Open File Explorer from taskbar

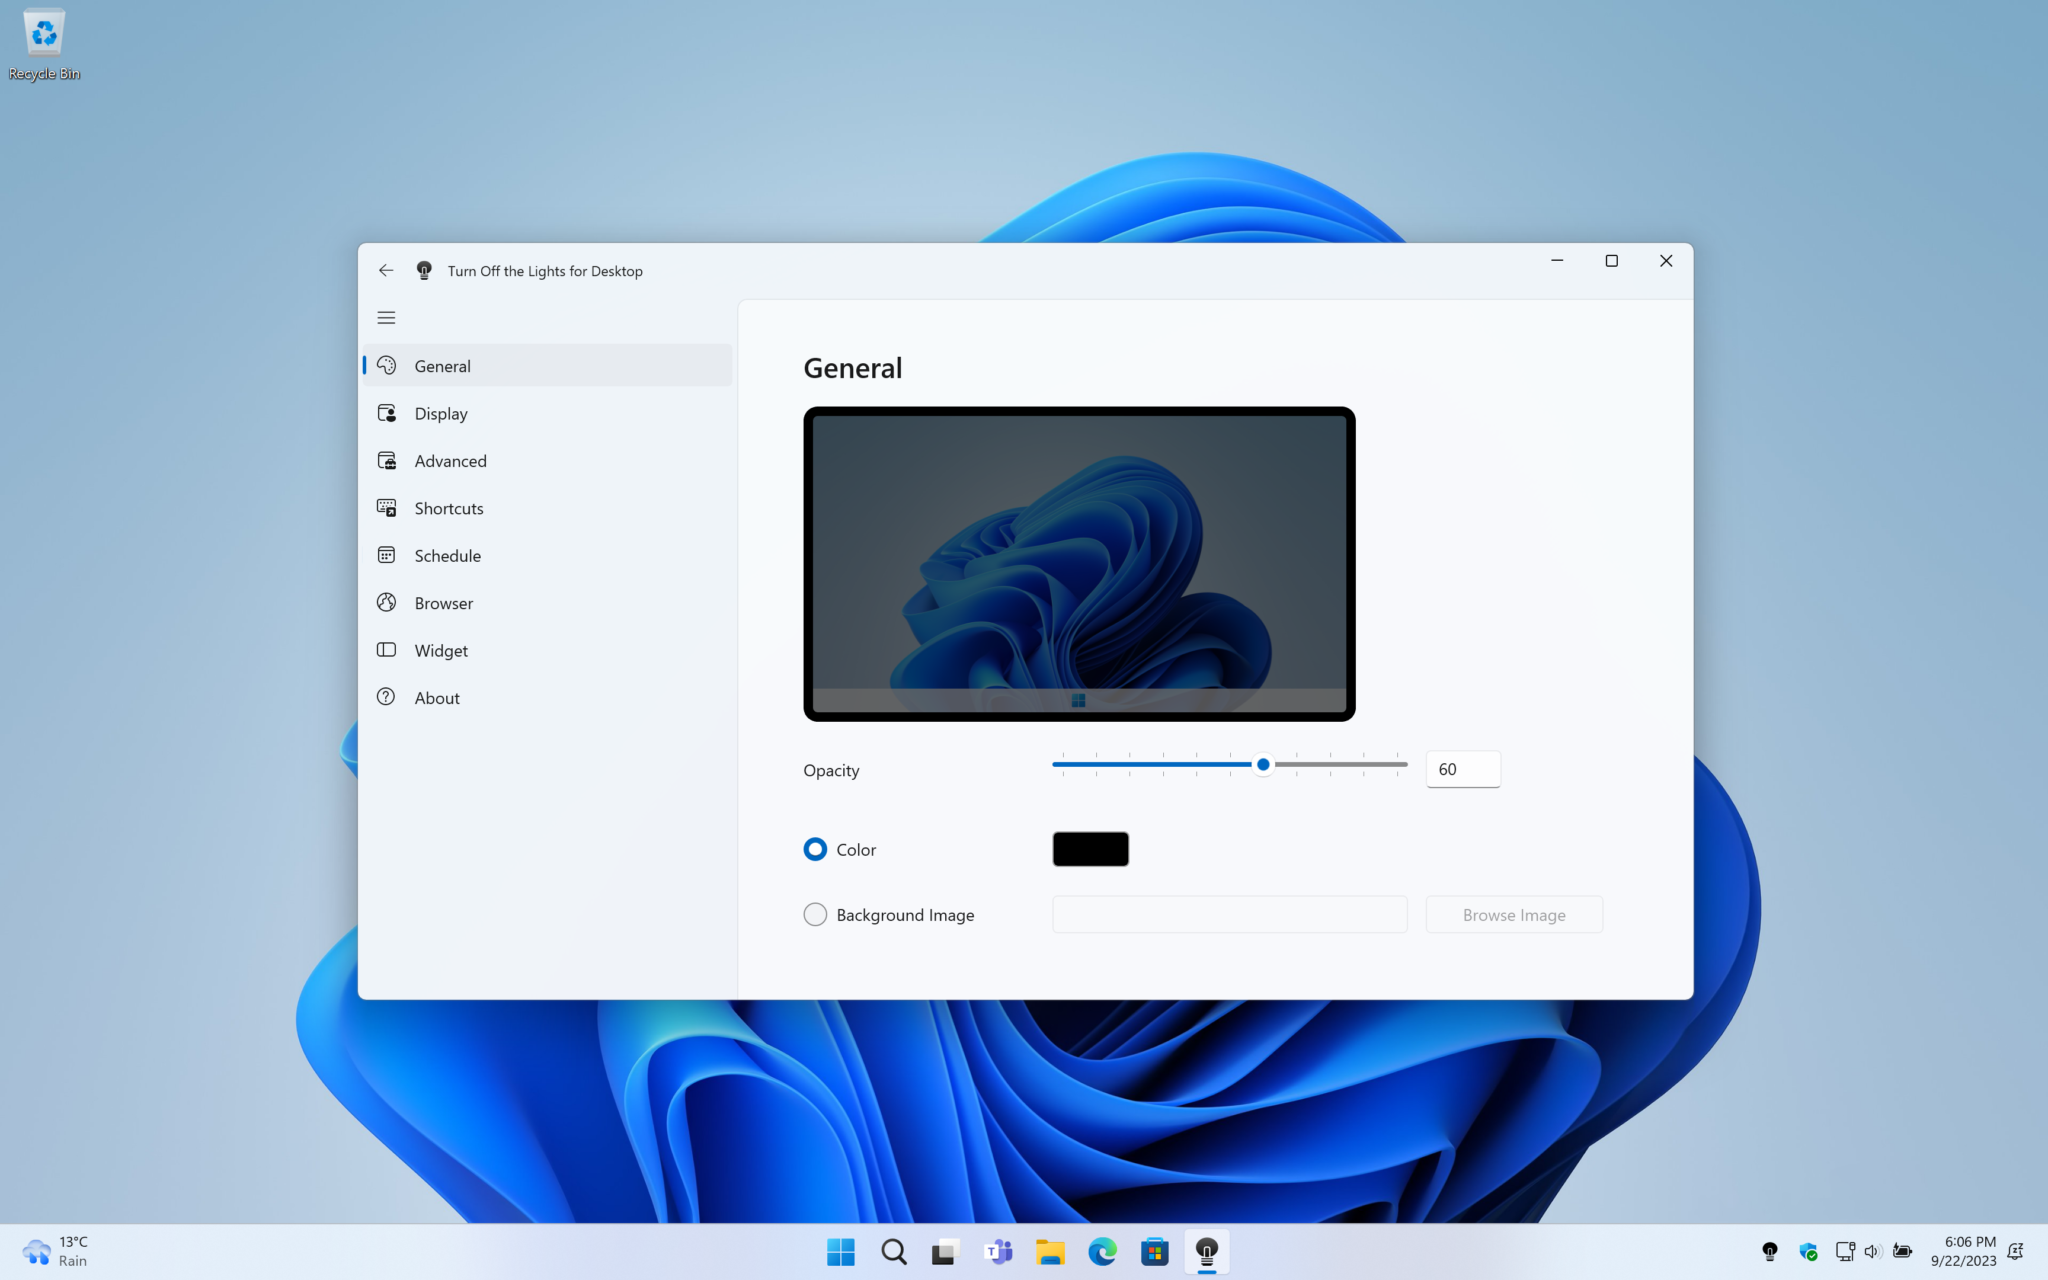click(x=1050, y=1252)
